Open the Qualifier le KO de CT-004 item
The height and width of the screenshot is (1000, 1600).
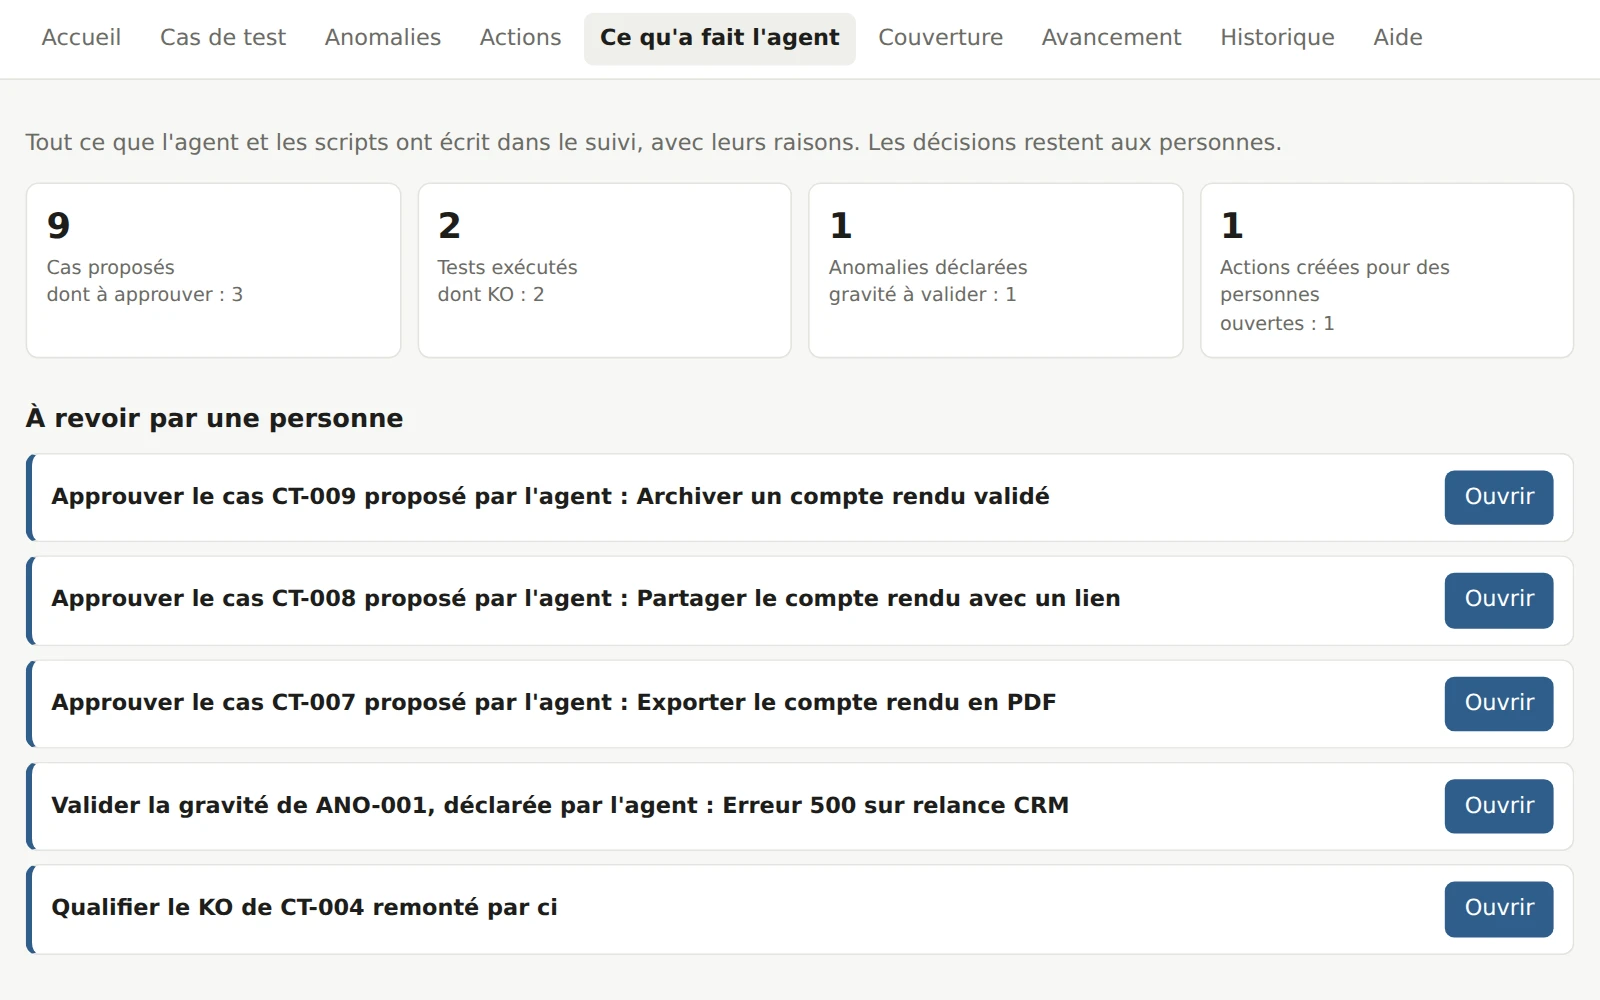coord(1498,908)
